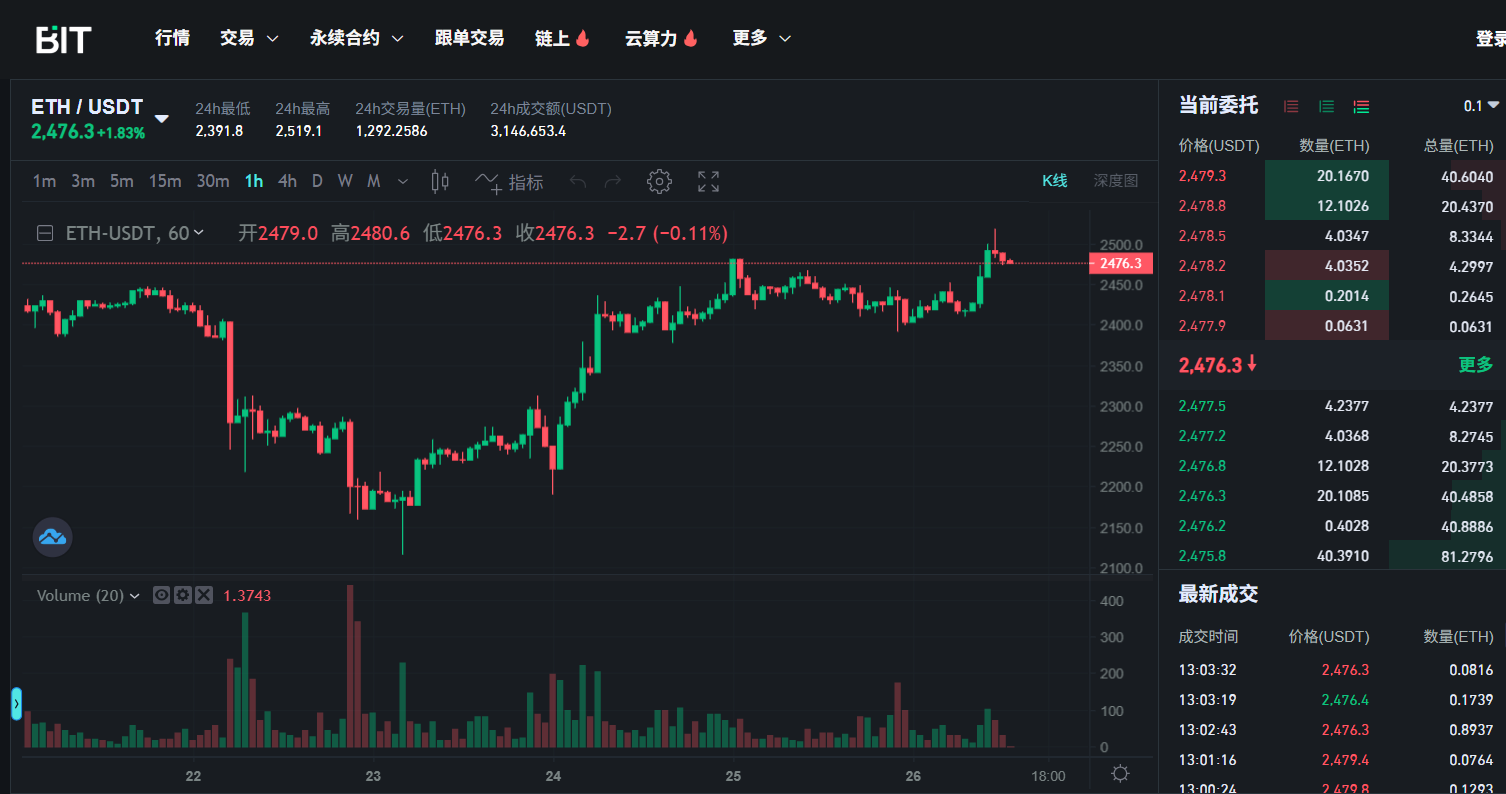Open Volume indicator settings gear
Screen dimensions: 1506x794
point(182,595)
